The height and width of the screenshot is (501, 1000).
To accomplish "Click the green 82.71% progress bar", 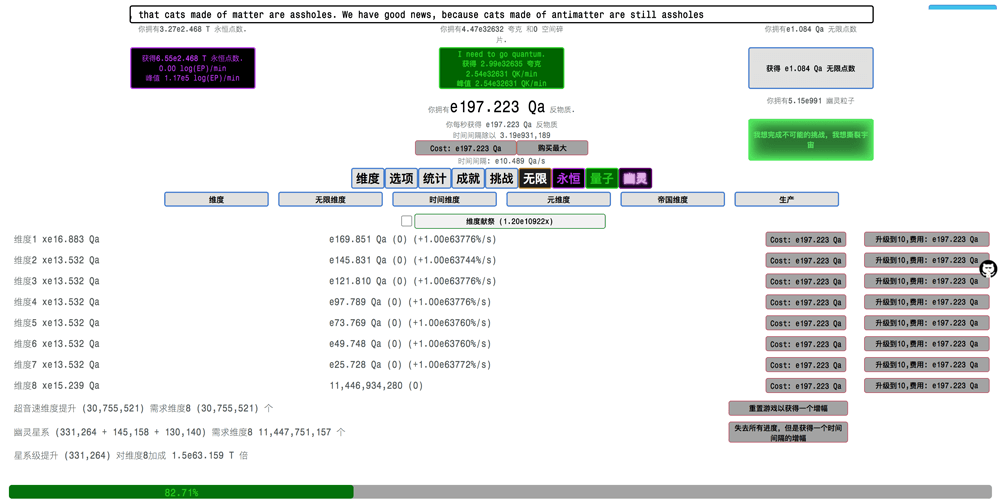I will point(181,492).
